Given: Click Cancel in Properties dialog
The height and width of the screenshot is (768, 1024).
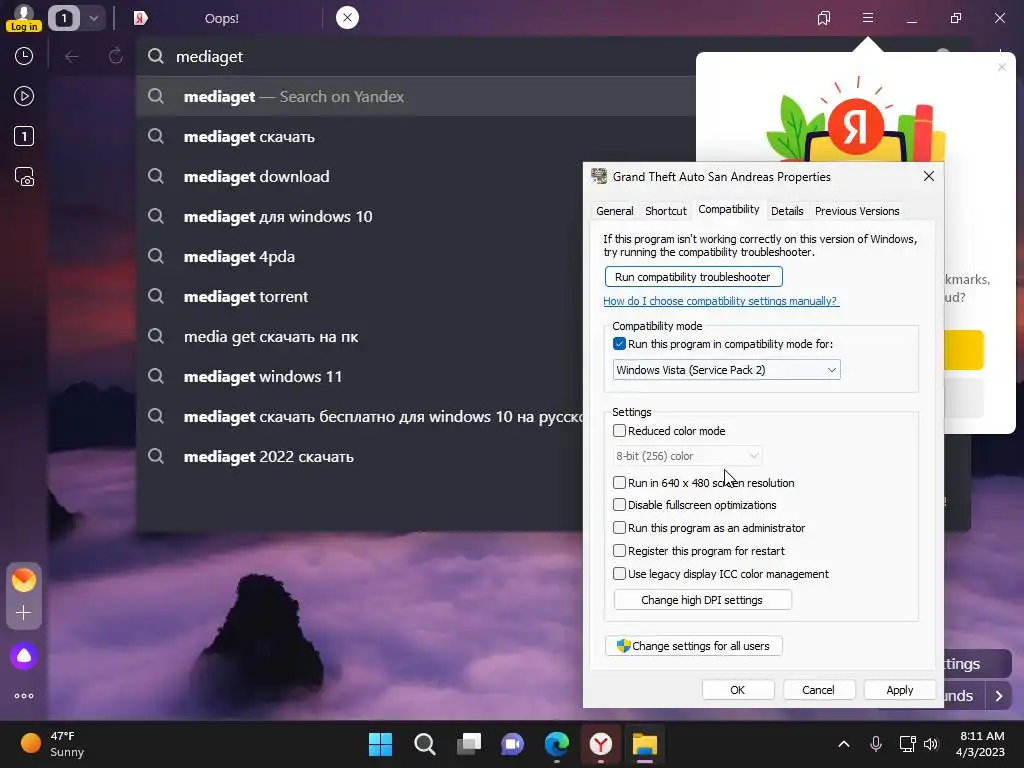Looking at the screenshot, I should click(818, 690).
